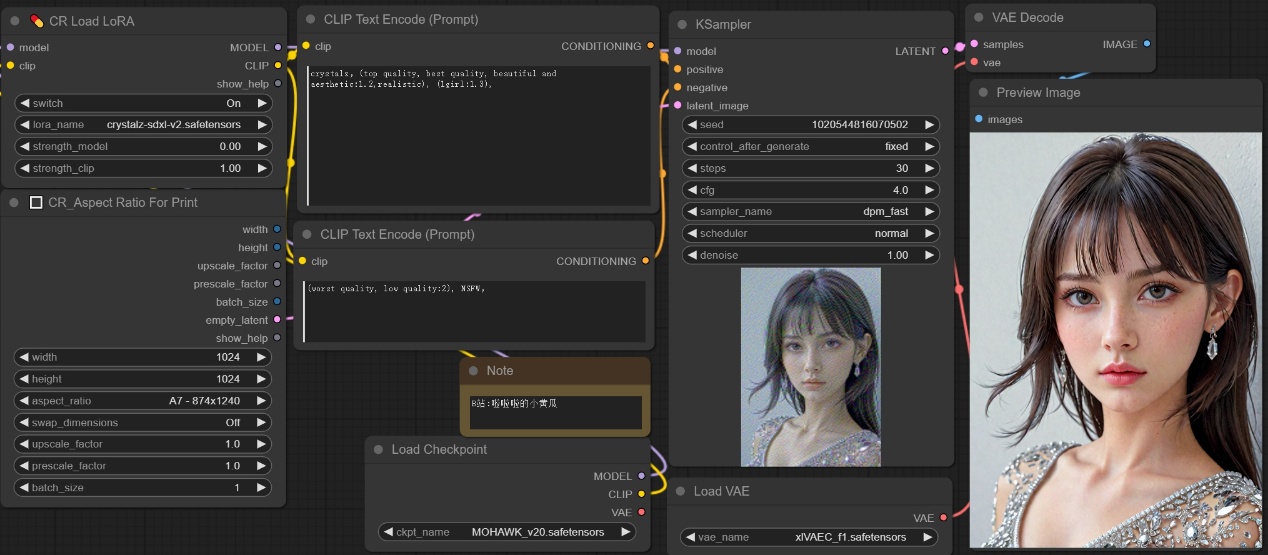The width and height of the screenshot is (1268, 555).
Task: Click the Load Checkpoint node collapse dot
Action: click(x=378, y=450)
